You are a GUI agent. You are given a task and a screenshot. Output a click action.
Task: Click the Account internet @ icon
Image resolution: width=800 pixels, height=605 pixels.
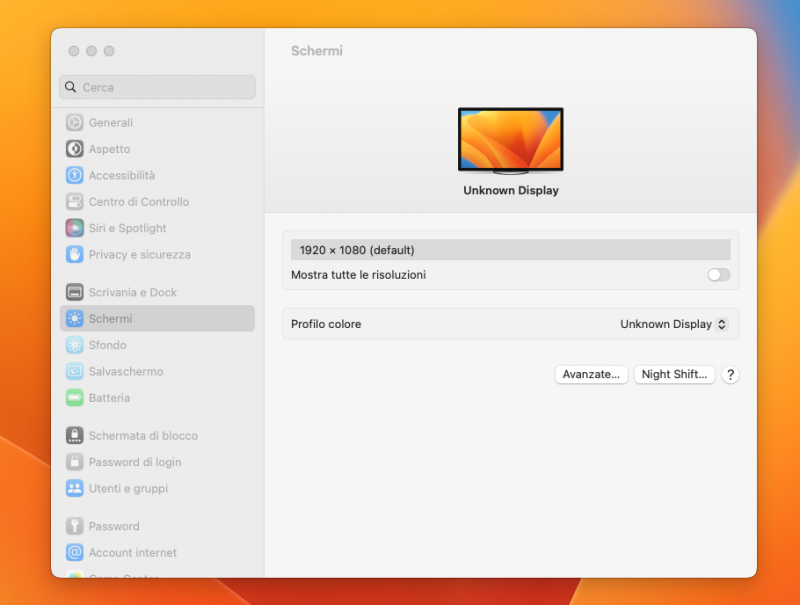click(x=74, y=552)
